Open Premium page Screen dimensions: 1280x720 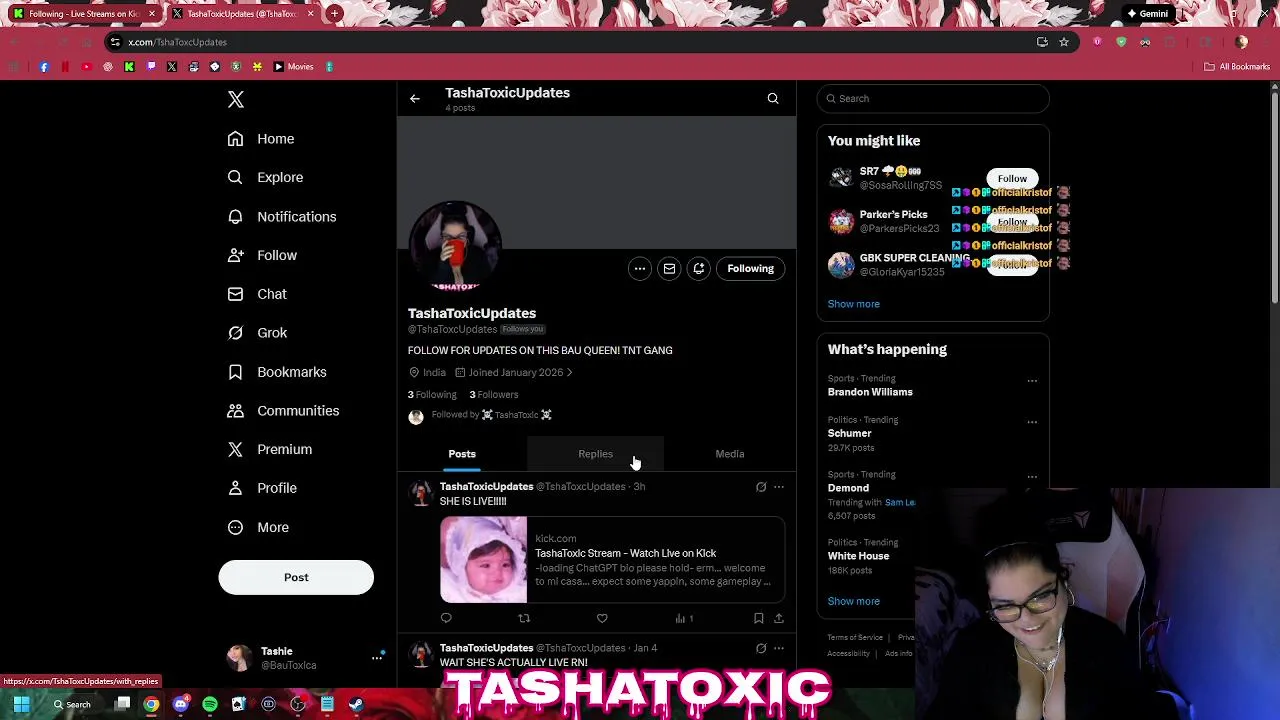click(x=269, y=449)
